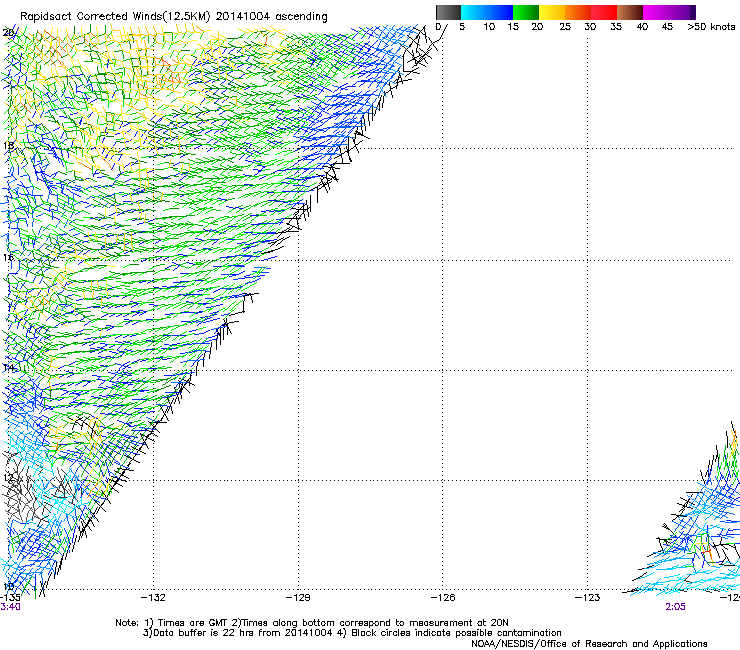This screenshot has width=740, height=650.
Task: Click the 'Data buffer is 22 hrs' note
Action: point(238,633)
